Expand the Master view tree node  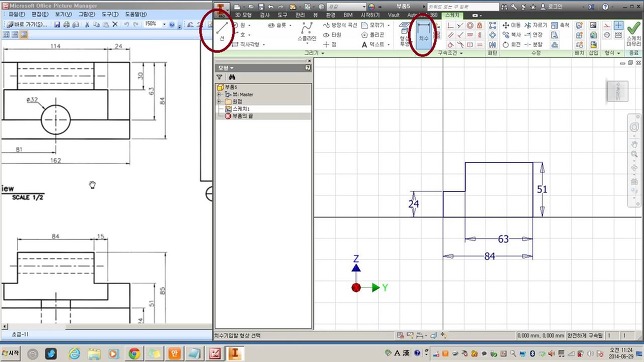click(220, 95)
